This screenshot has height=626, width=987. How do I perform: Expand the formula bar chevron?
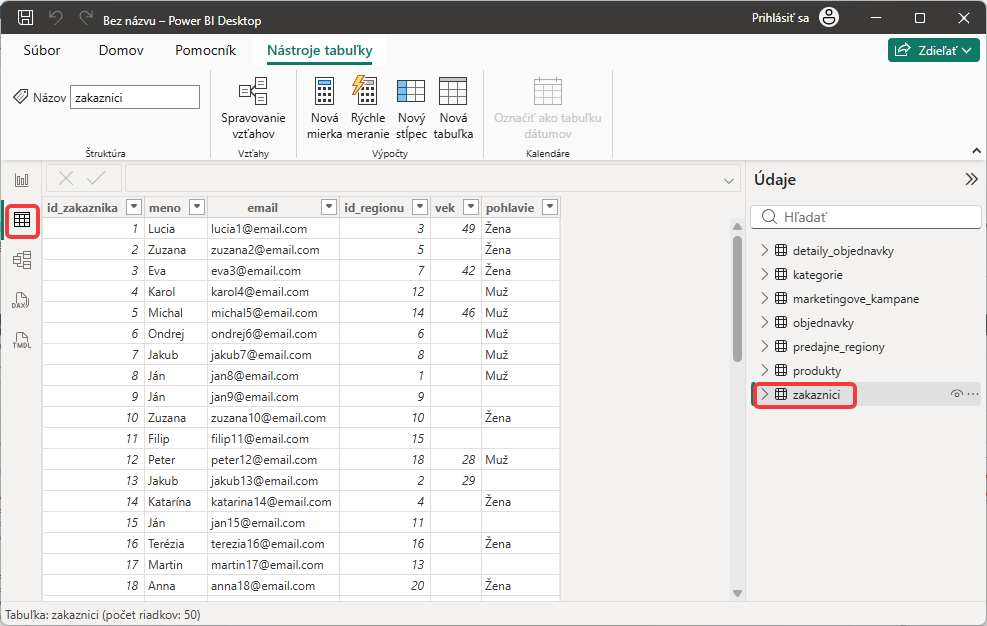pyautogui.click(x=729, y=181)
